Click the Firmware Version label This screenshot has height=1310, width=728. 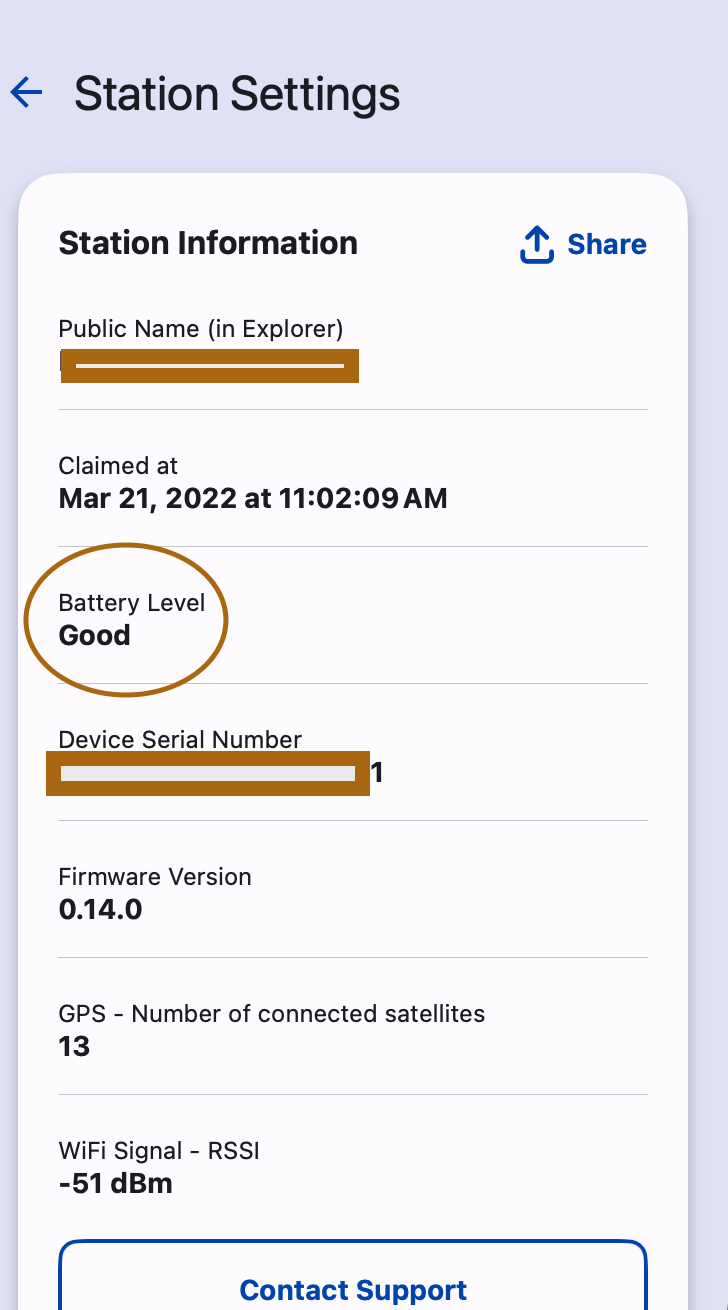coord(155,877)
